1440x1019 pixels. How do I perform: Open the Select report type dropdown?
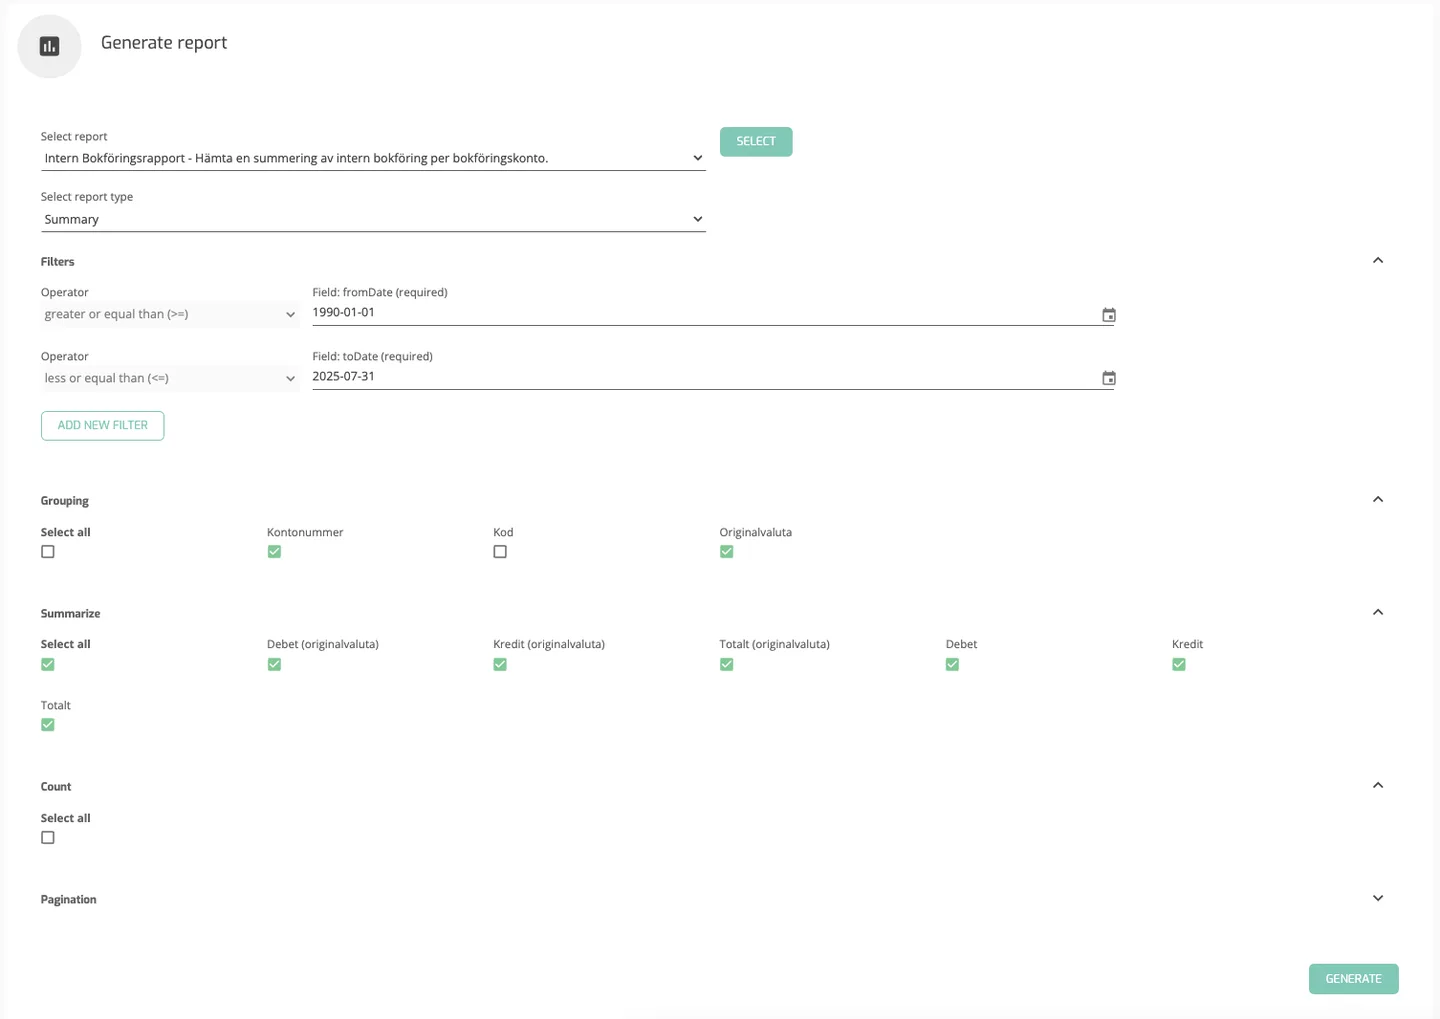click(x=373, y=219)
